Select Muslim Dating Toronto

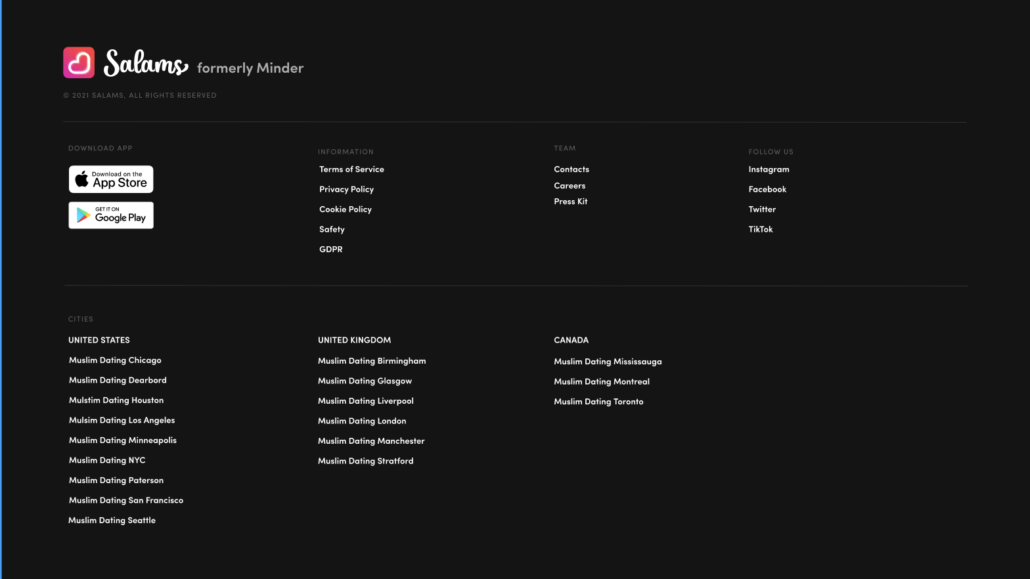[x=598, y=401]
